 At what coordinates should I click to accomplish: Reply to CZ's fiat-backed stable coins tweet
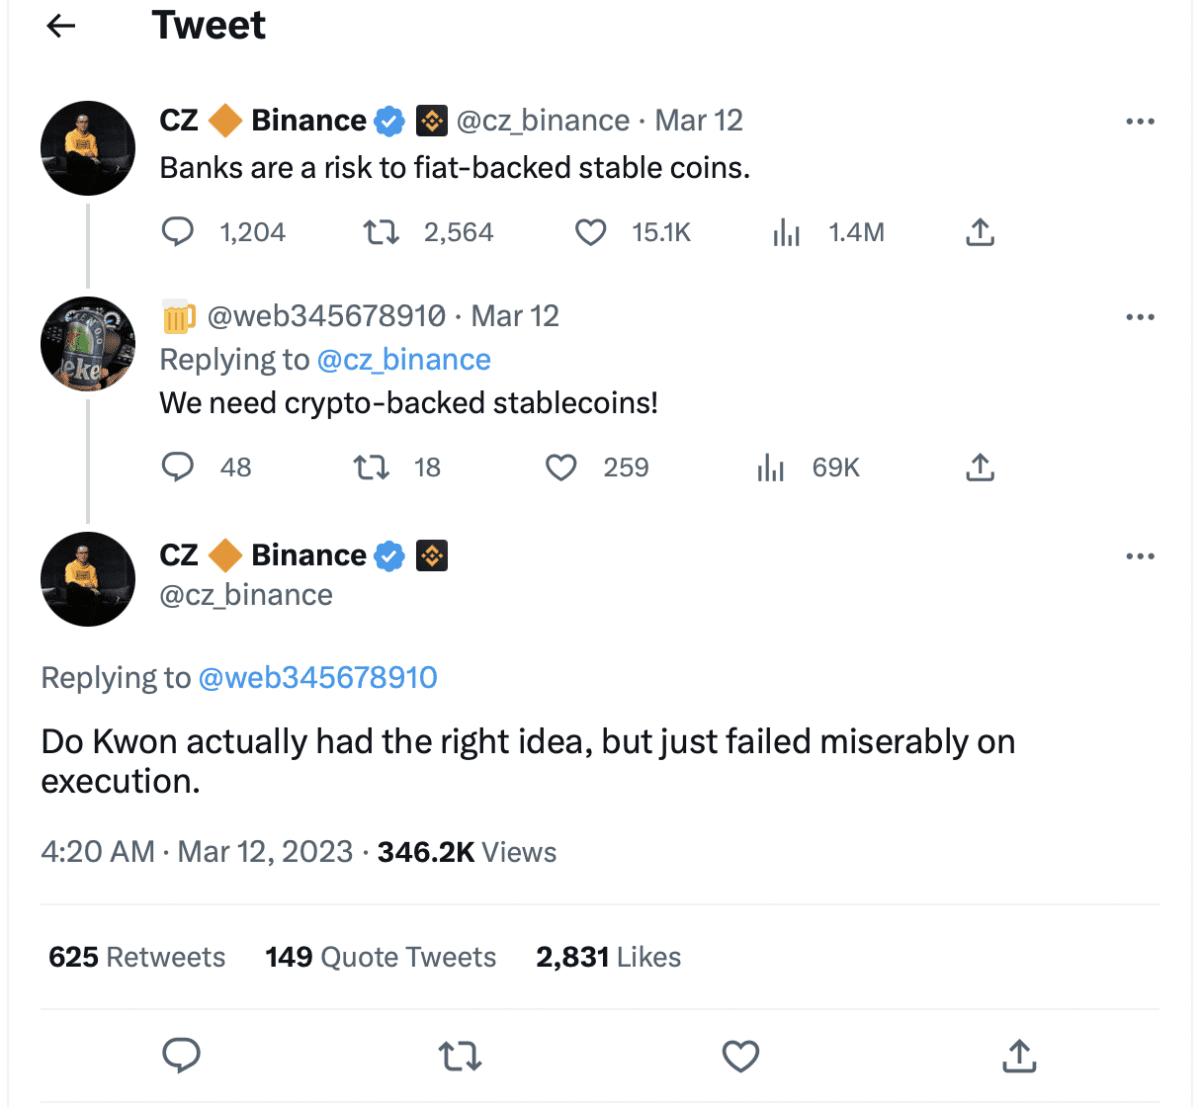pos(178,232)
